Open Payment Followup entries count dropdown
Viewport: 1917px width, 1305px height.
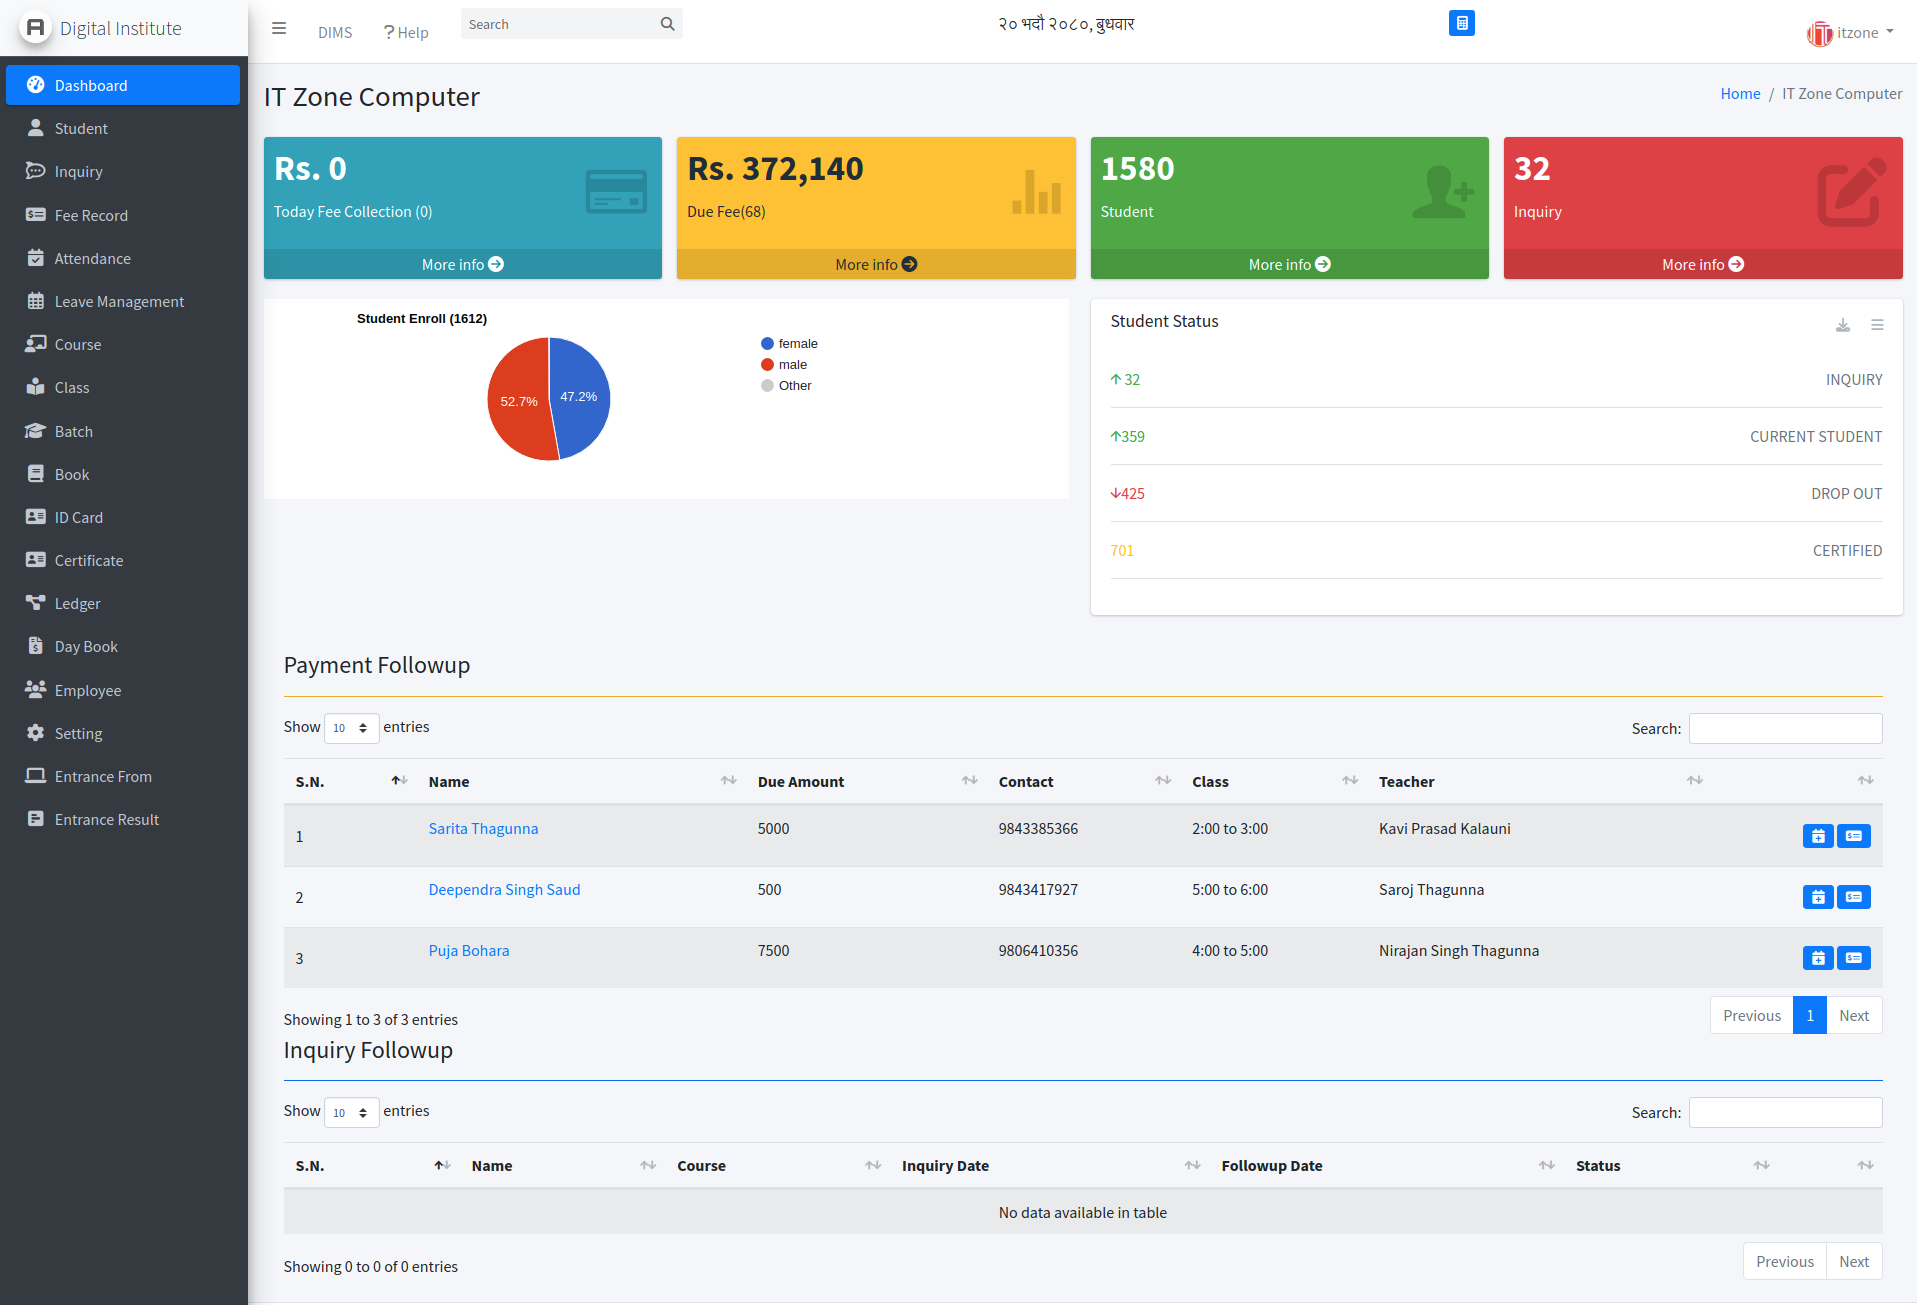[351, 728]
